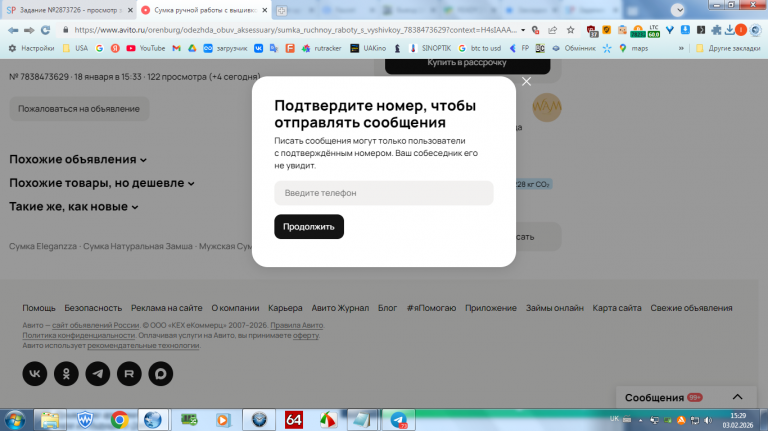Click the avito.ru address bar
Image resolution: width=768 pixels, height=431 pixels.
pyautogui.click(x=295, y=30)
